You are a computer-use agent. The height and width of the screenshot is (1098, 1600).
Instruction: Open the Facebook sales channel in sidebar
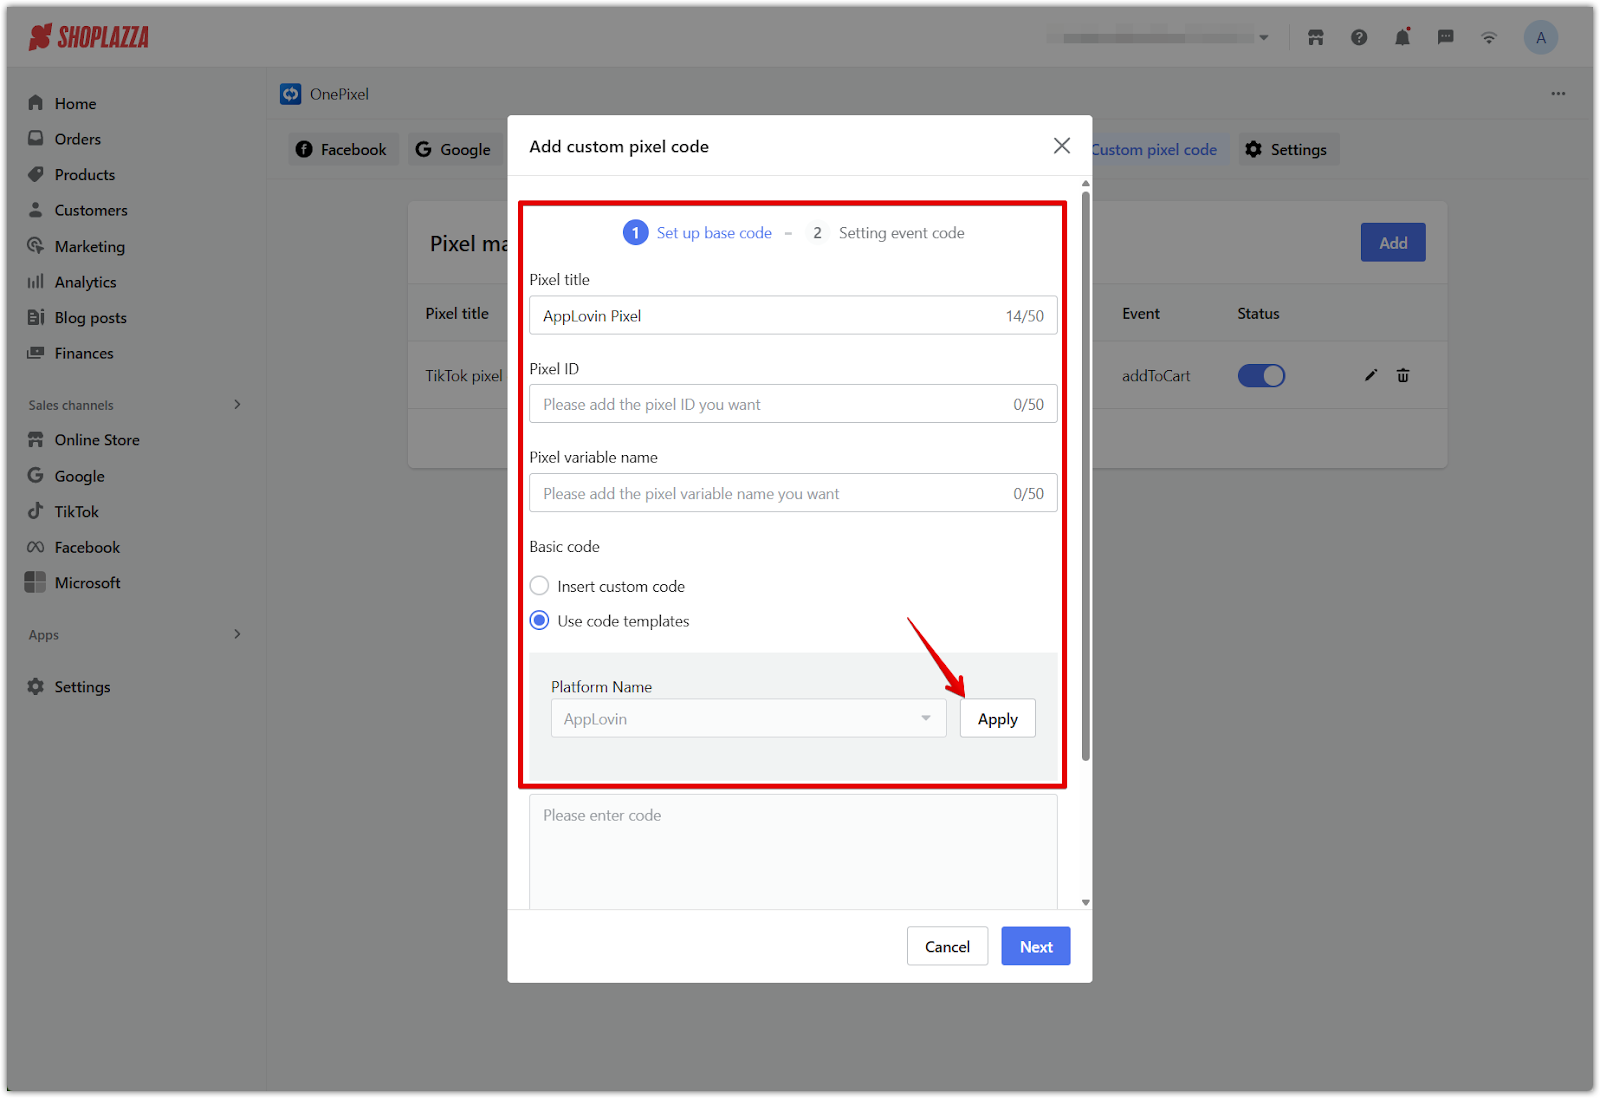(87, 547)
